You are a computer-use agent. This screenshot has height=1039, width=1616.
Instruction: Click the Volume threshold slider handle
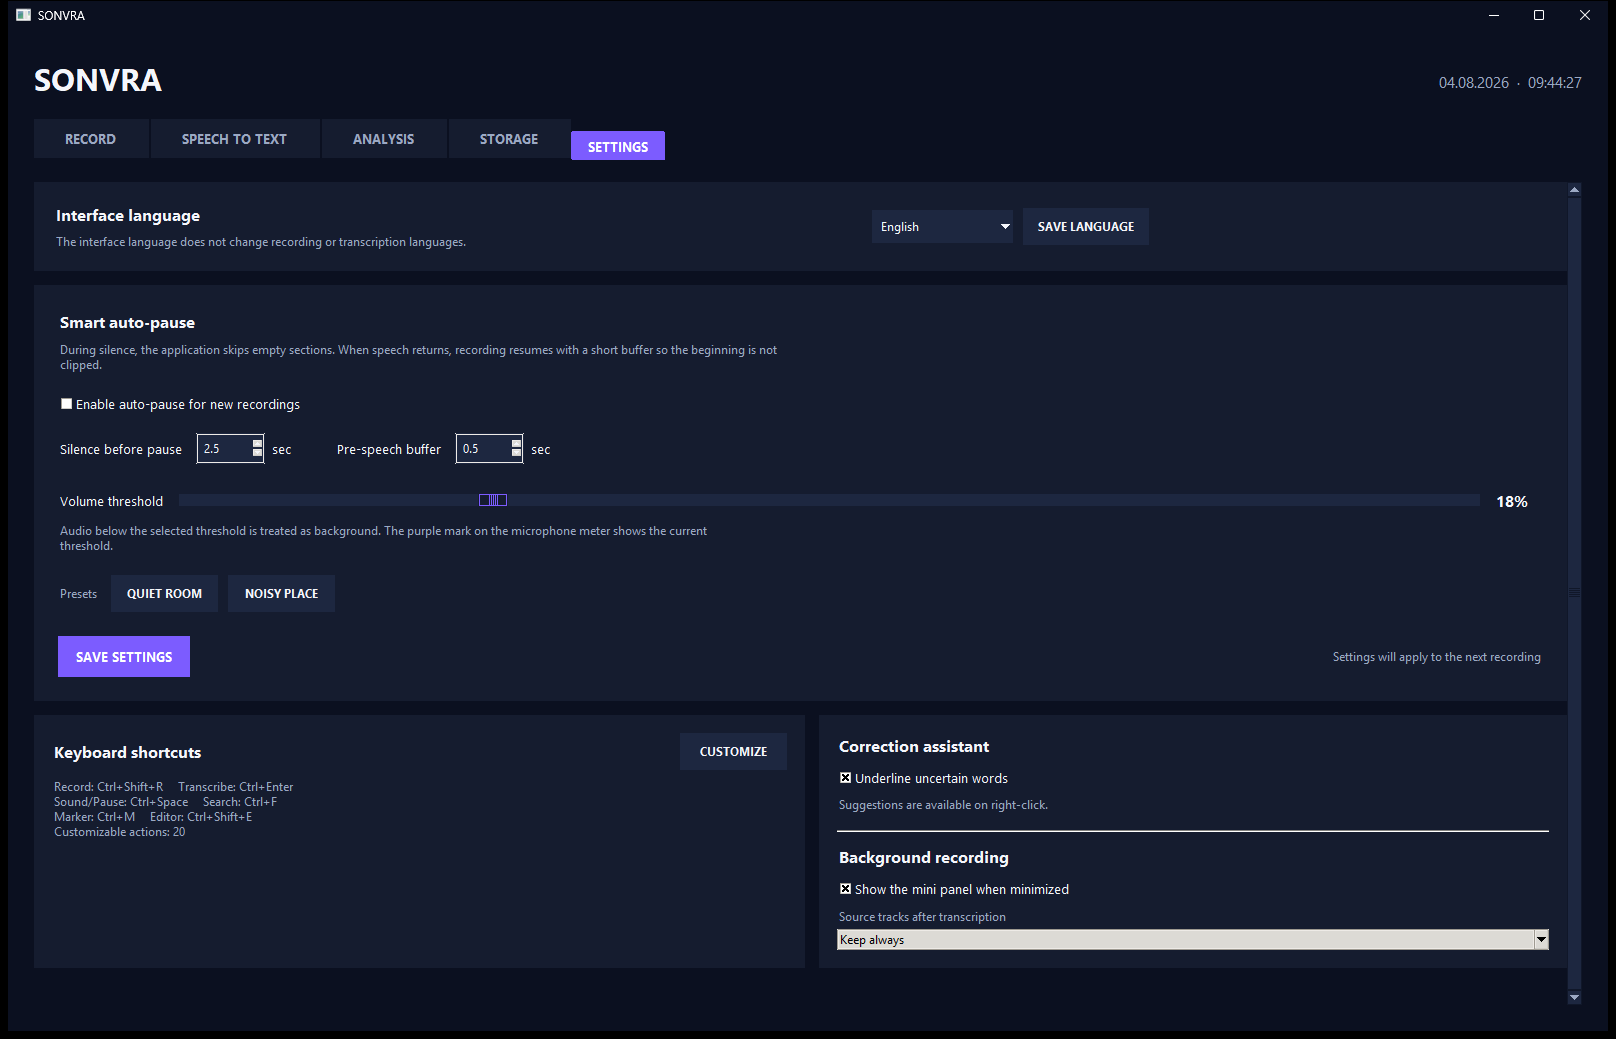493,500
